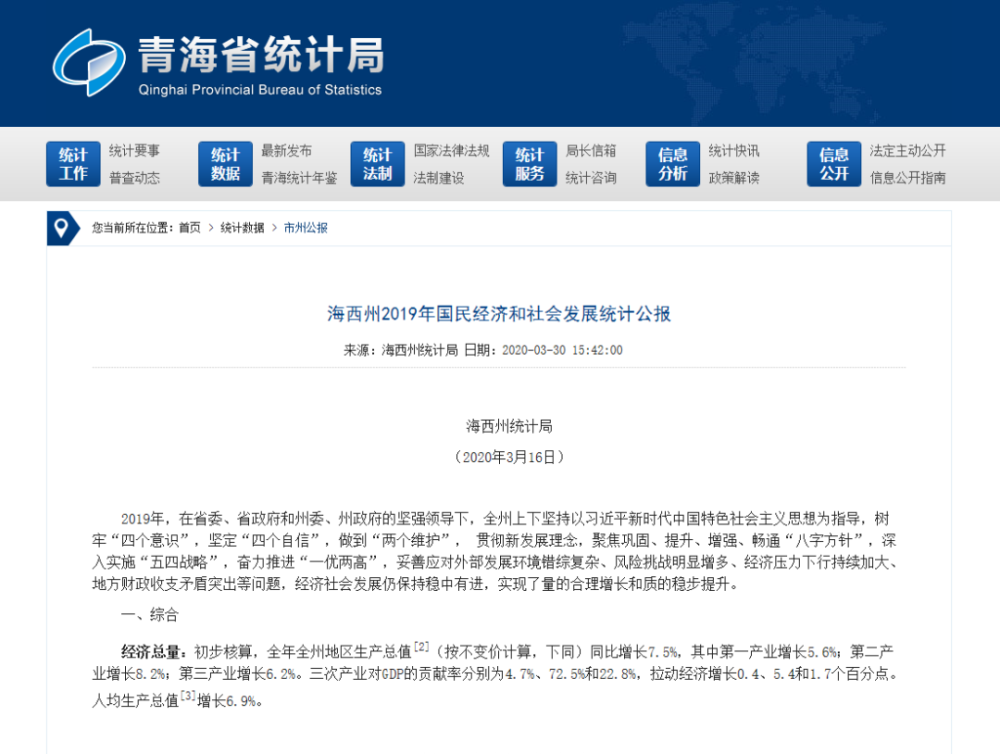
Task: Open 统计咨询 link
Action: [591, 178]
